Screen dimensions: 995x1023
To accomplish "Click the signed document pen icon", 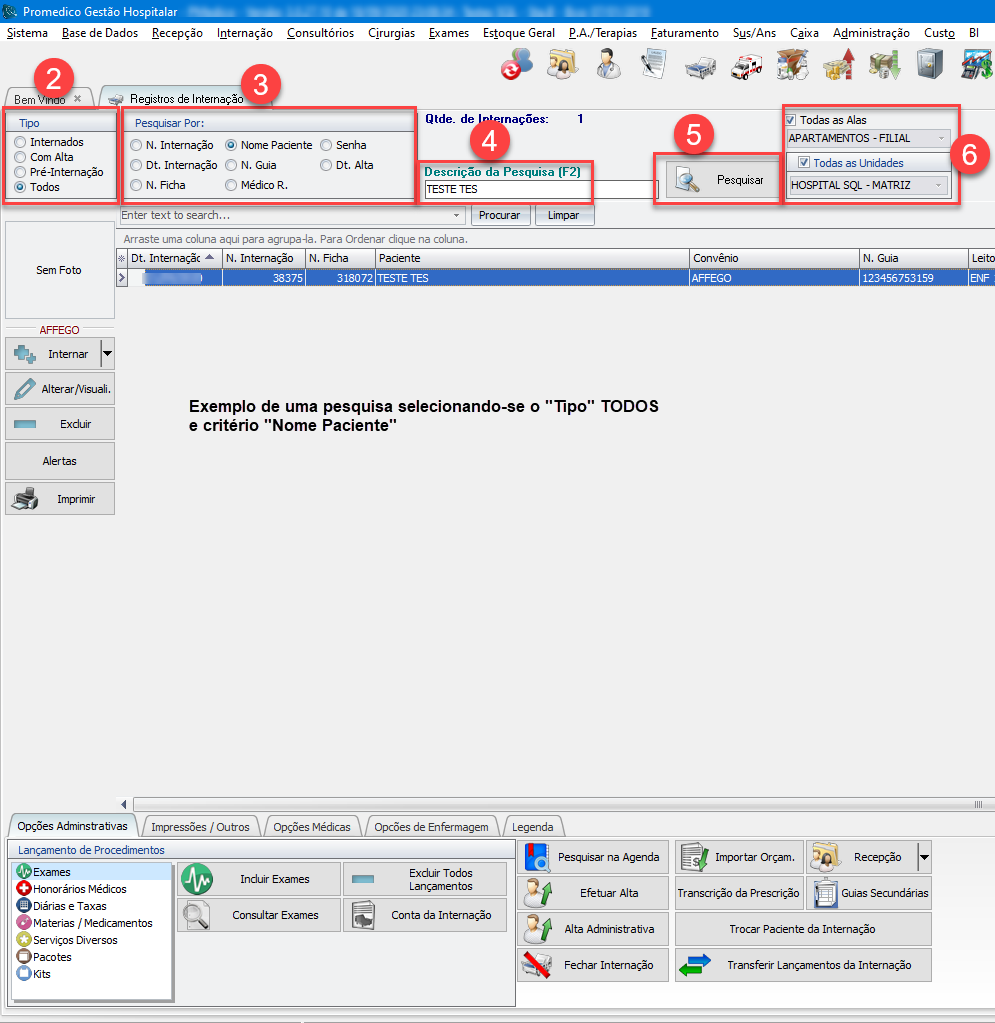I will (654, 65).
